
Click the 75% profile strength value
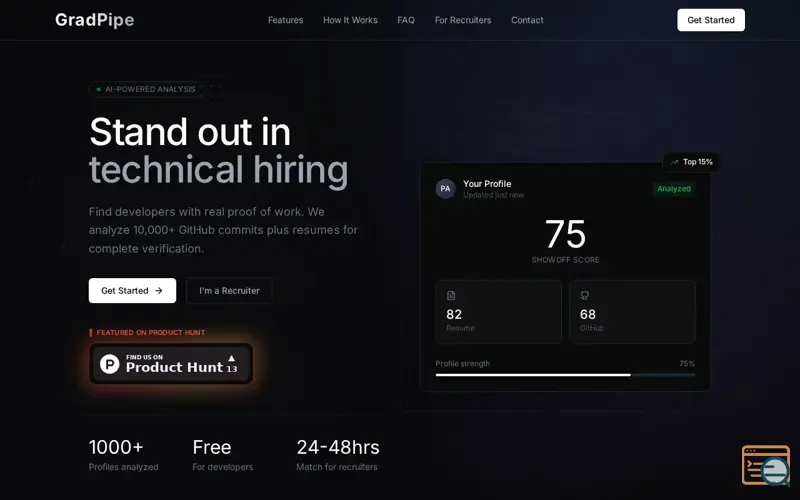point(687,364)
